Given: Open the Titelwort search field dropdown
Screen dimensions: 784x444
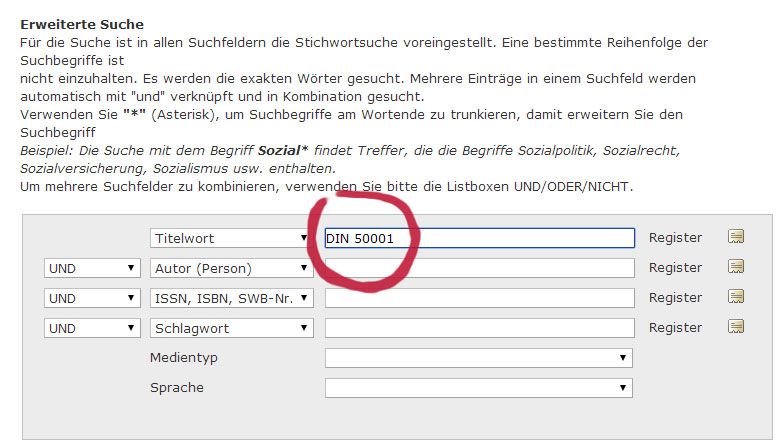Looking at the screenshot, I should [231, 238].
